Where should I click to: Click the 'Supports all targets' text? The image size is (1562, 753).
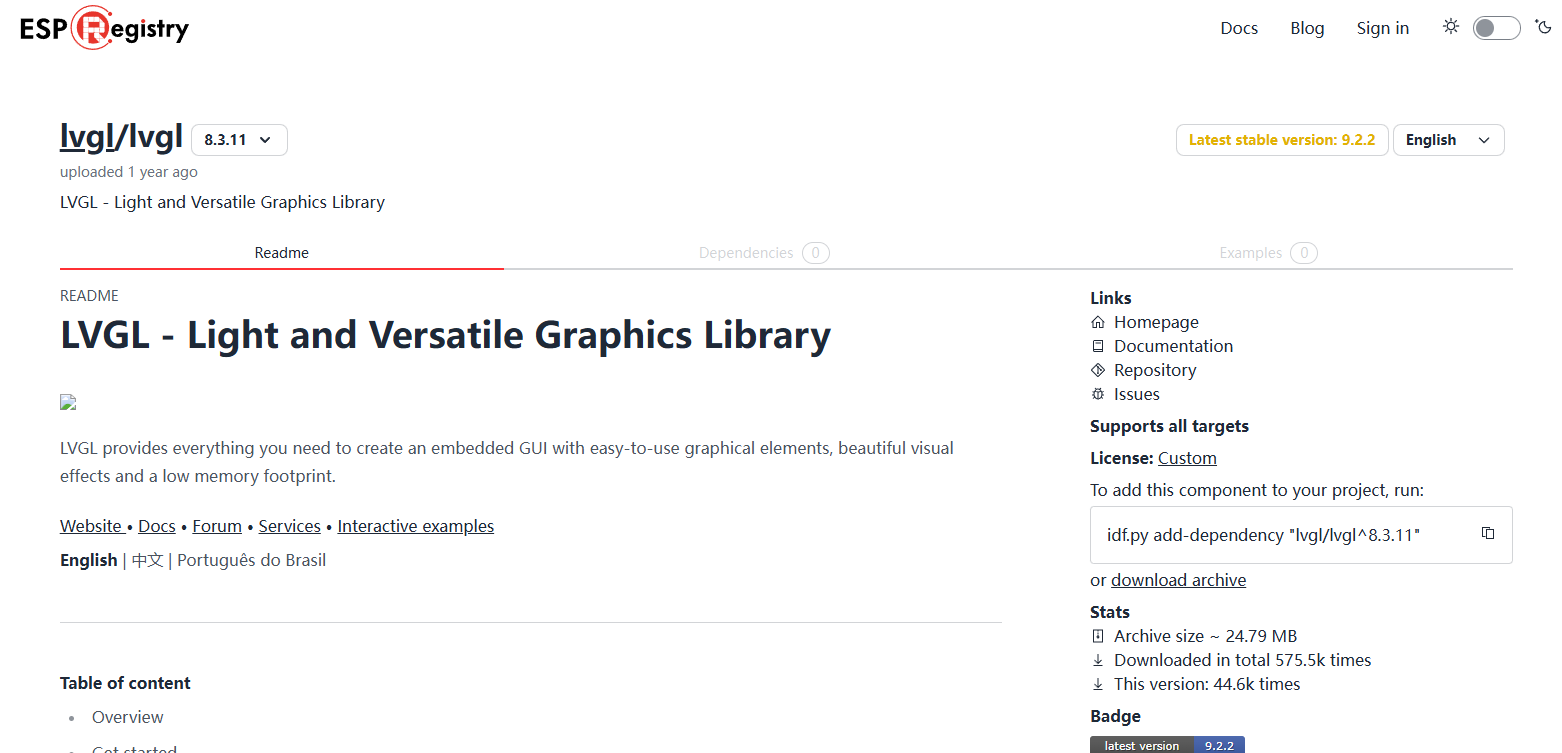pos(1169,426)
